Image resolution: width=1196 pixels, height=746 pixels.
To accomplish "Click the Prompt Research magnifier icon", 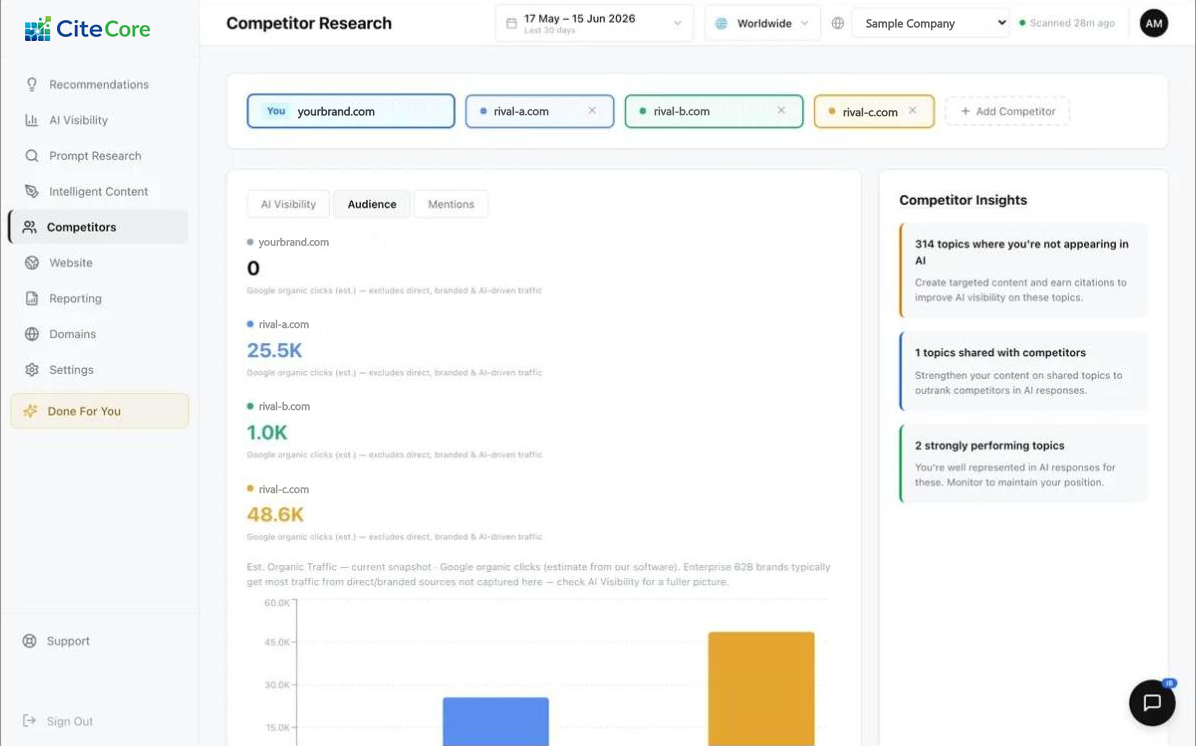I will click(x=31, y=156).
